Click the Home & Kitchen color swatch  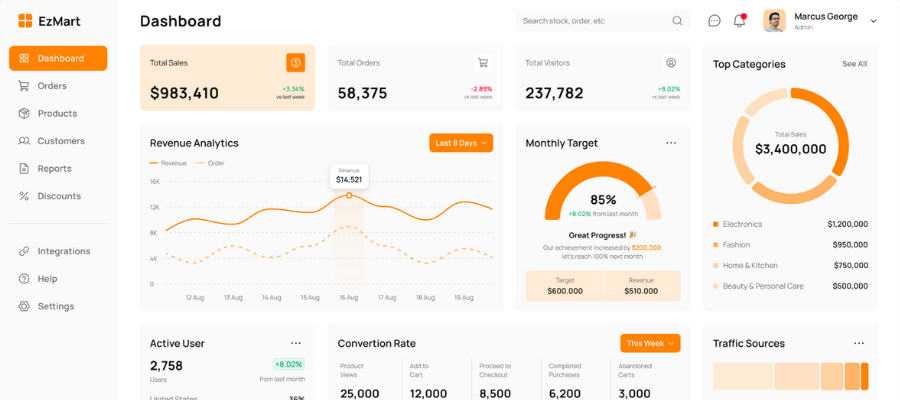[715, 266]
